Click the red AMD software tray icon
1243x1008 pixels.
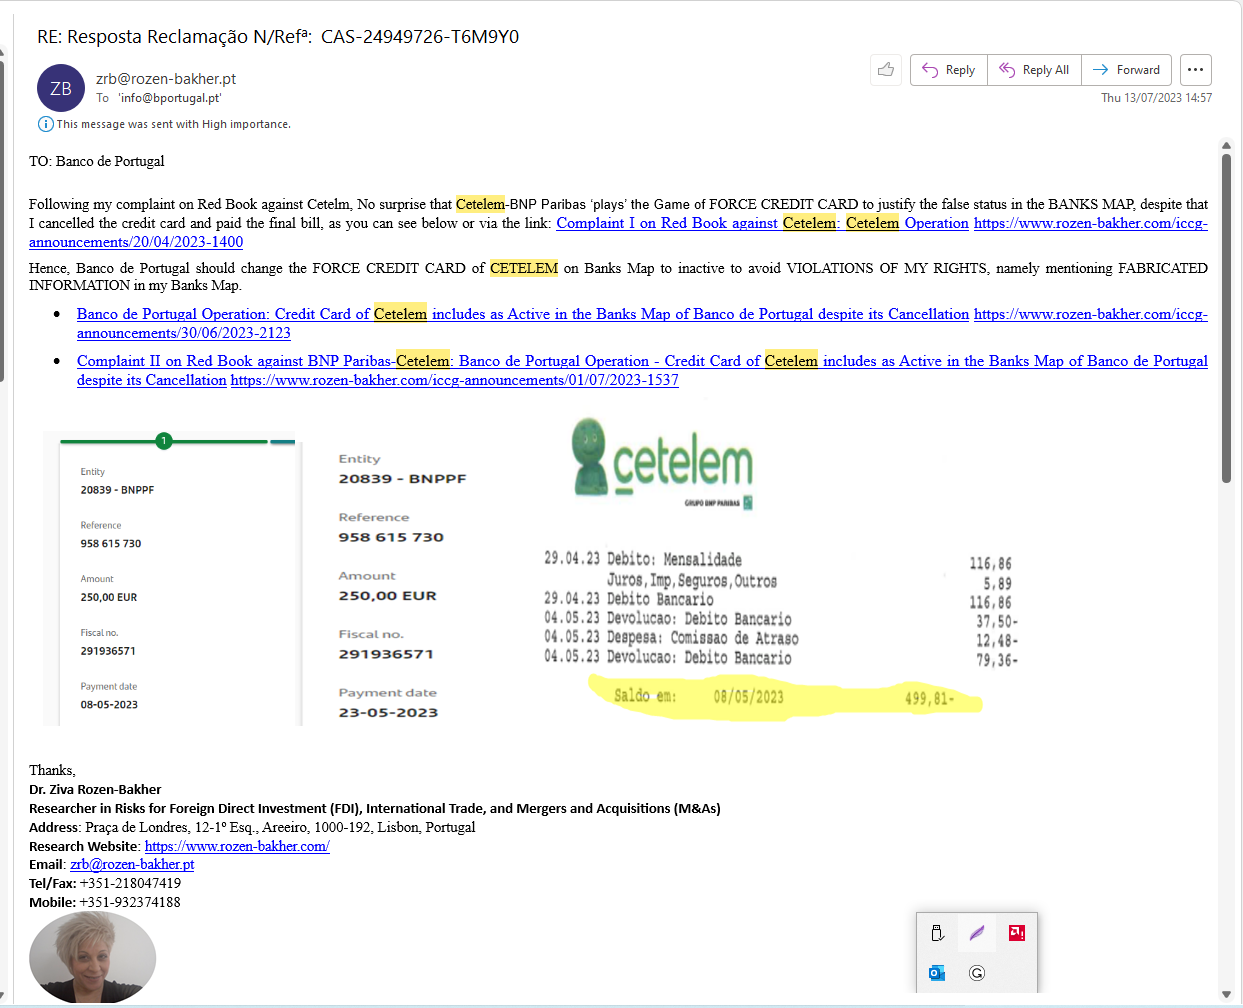click(1017, 933)
